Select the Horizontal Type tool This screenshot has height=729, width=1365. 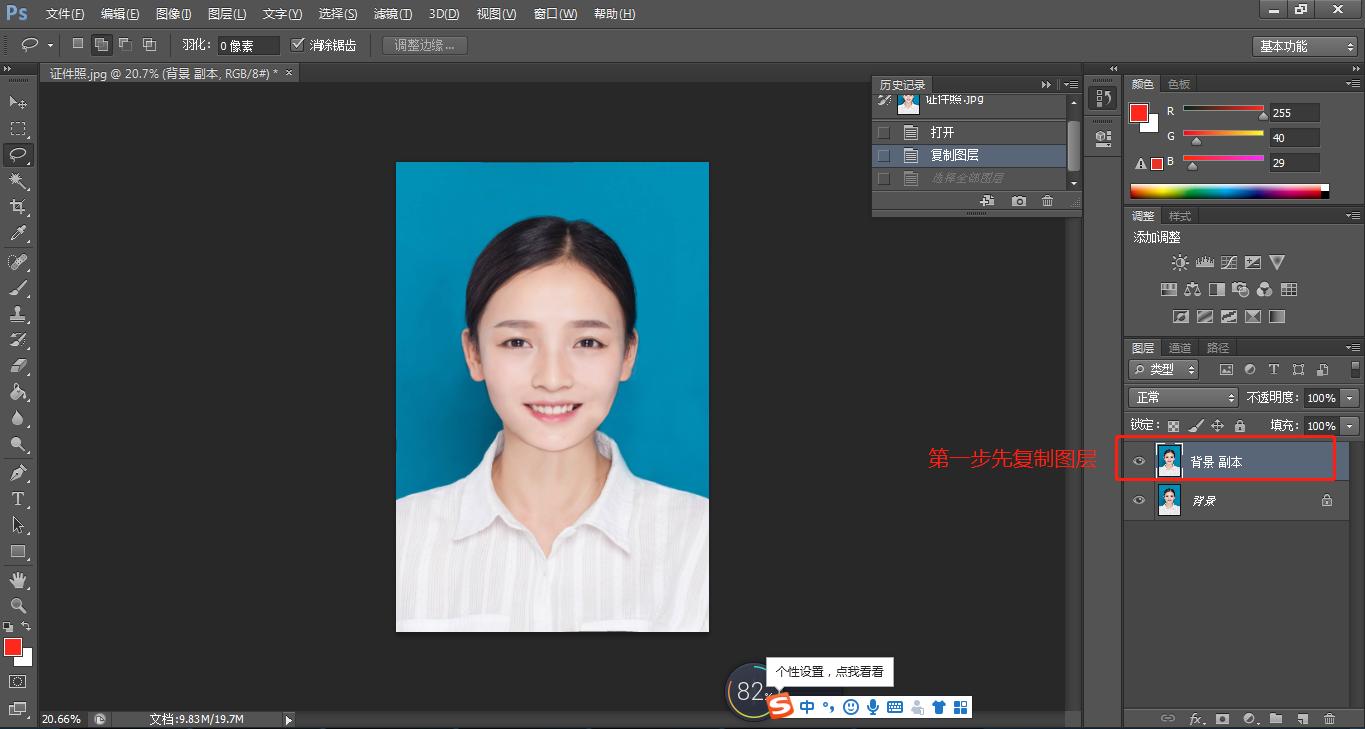18,497
